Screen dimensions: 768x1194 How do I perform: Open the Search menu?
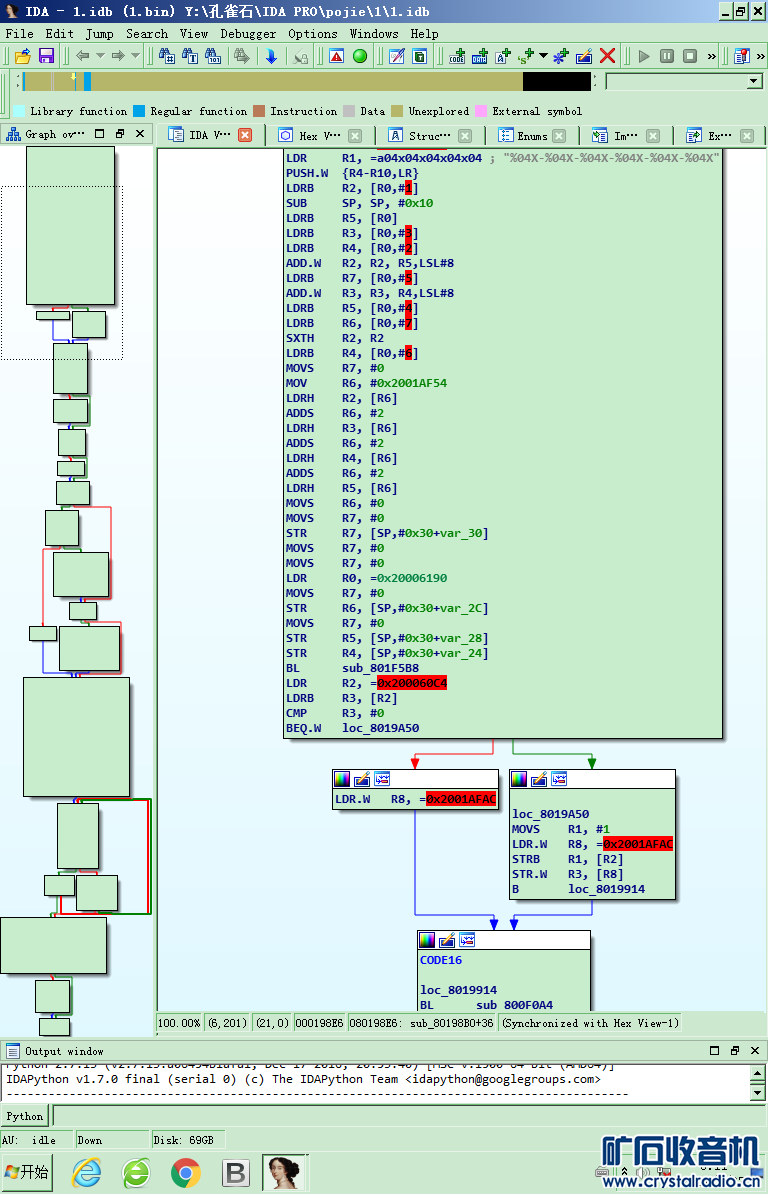pos(147,34)
